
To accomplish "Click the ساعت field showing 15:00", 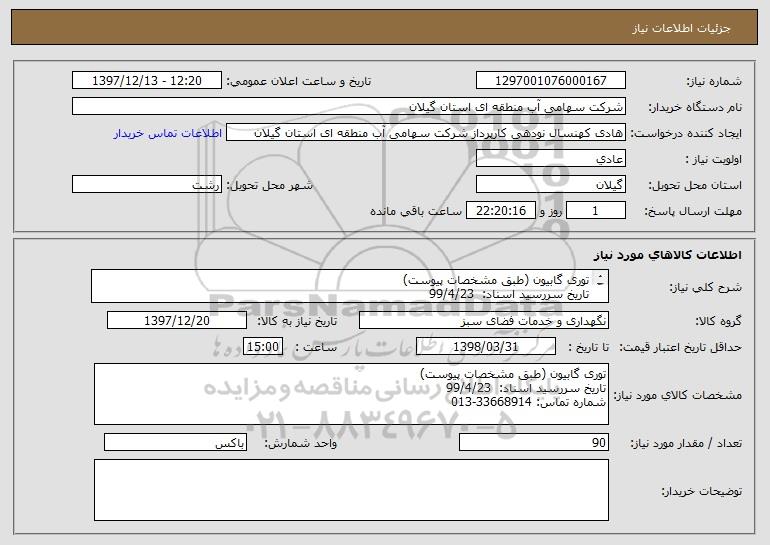I will coord(263,346).
